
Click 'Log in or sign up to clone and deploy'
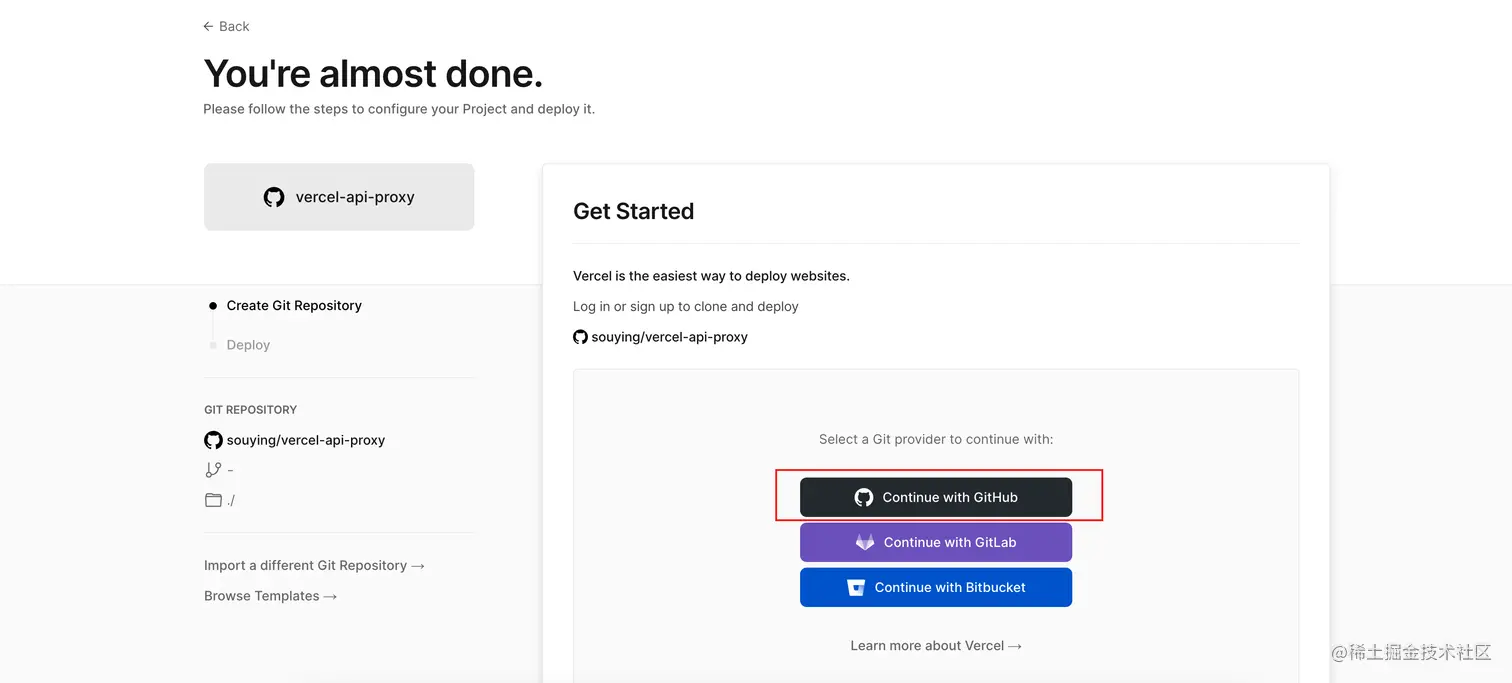(686, 306)
